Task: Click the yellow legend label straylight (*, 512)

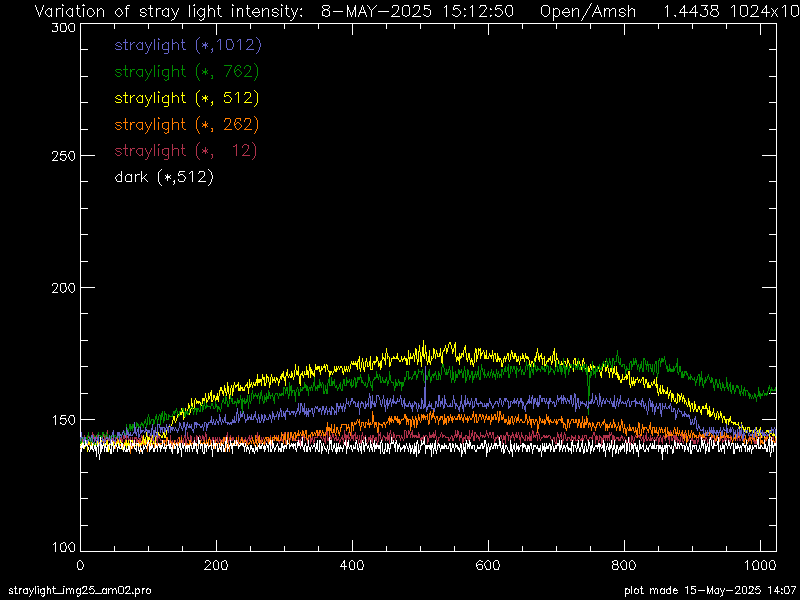Action: pyautogui.click(x=187, y=98)
